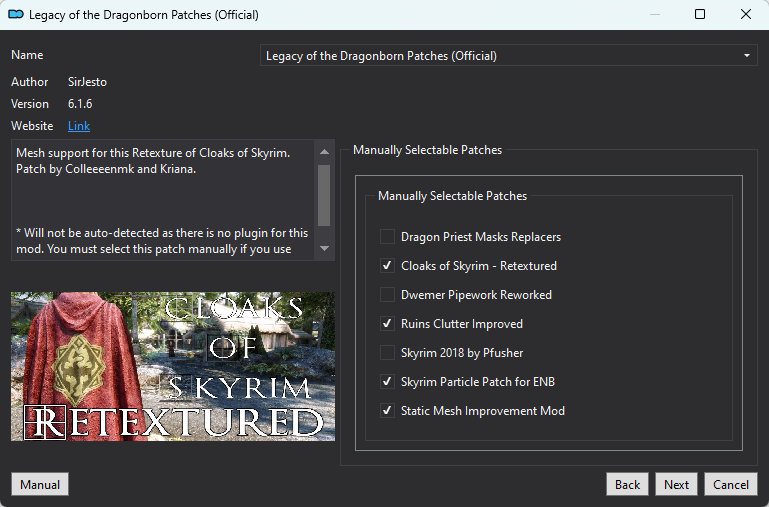769x507 pixels.
Task: Cancel the installer
Action: tap(731, 484)
